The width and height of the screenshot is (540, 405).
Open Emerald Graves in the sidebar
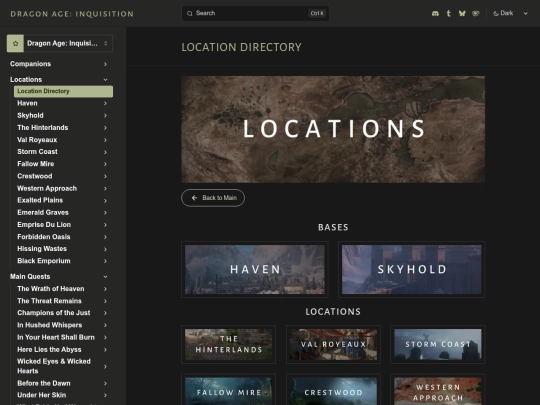[43, 212]
